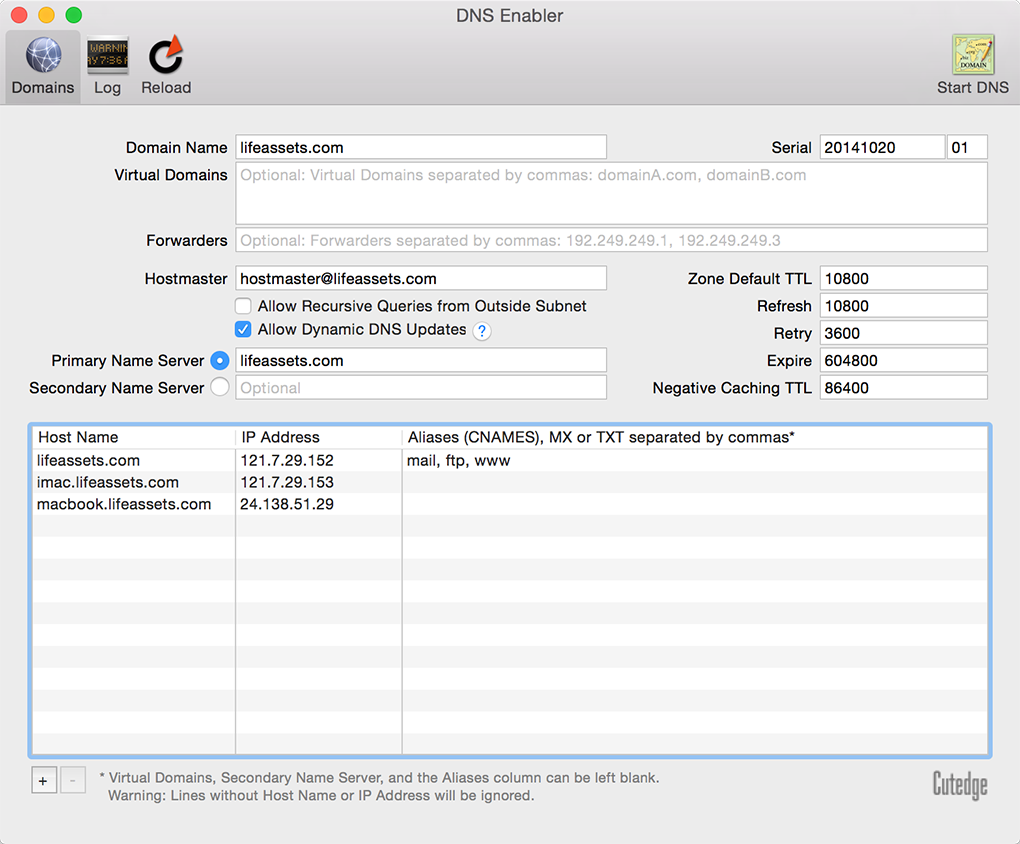1020x844 pixels.
Task: Add a new host row with plus button
Action: tap(44, 781)
